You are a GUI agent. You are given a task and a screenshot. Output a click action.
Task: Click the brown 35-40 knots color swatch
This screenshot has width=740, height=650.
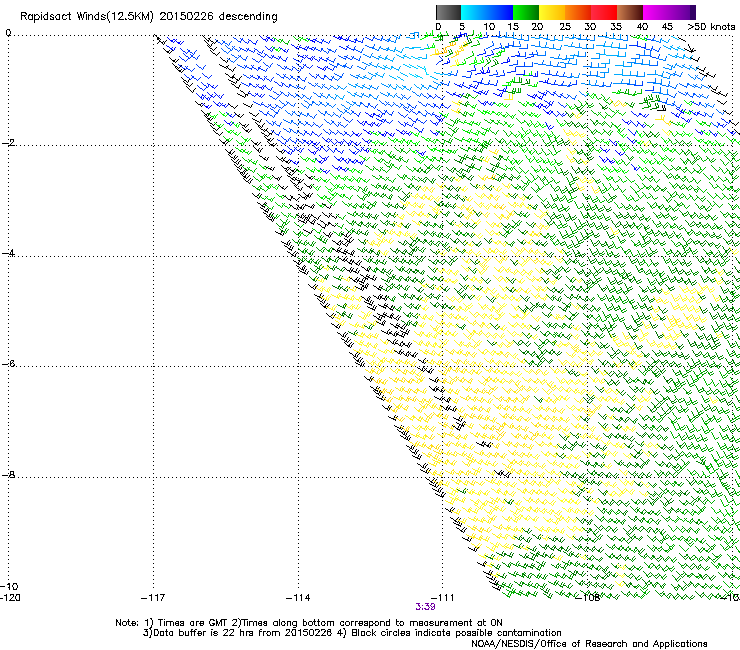(x=630, y=12)
